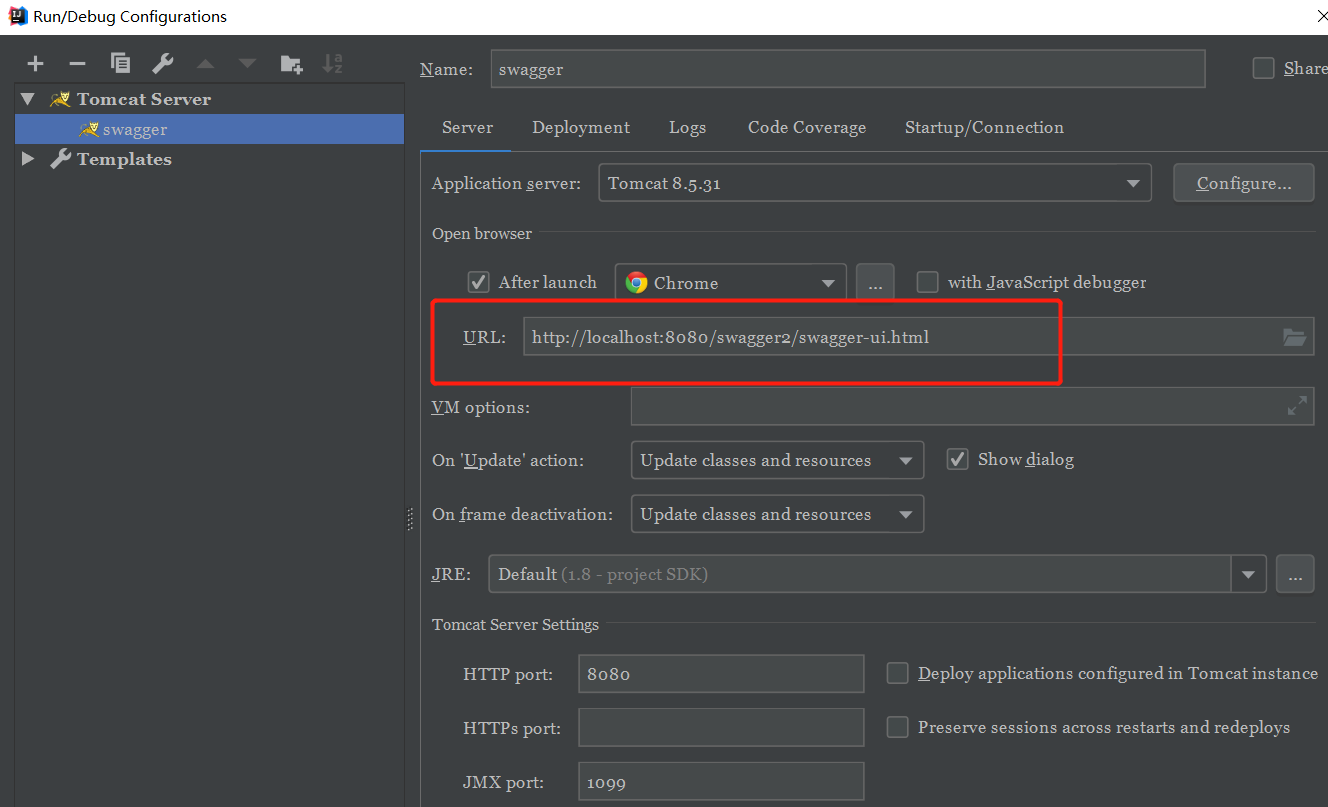The image size is (1328, 807).
Task: Toggle the After launch checkbox
Action: coord(479,282)
